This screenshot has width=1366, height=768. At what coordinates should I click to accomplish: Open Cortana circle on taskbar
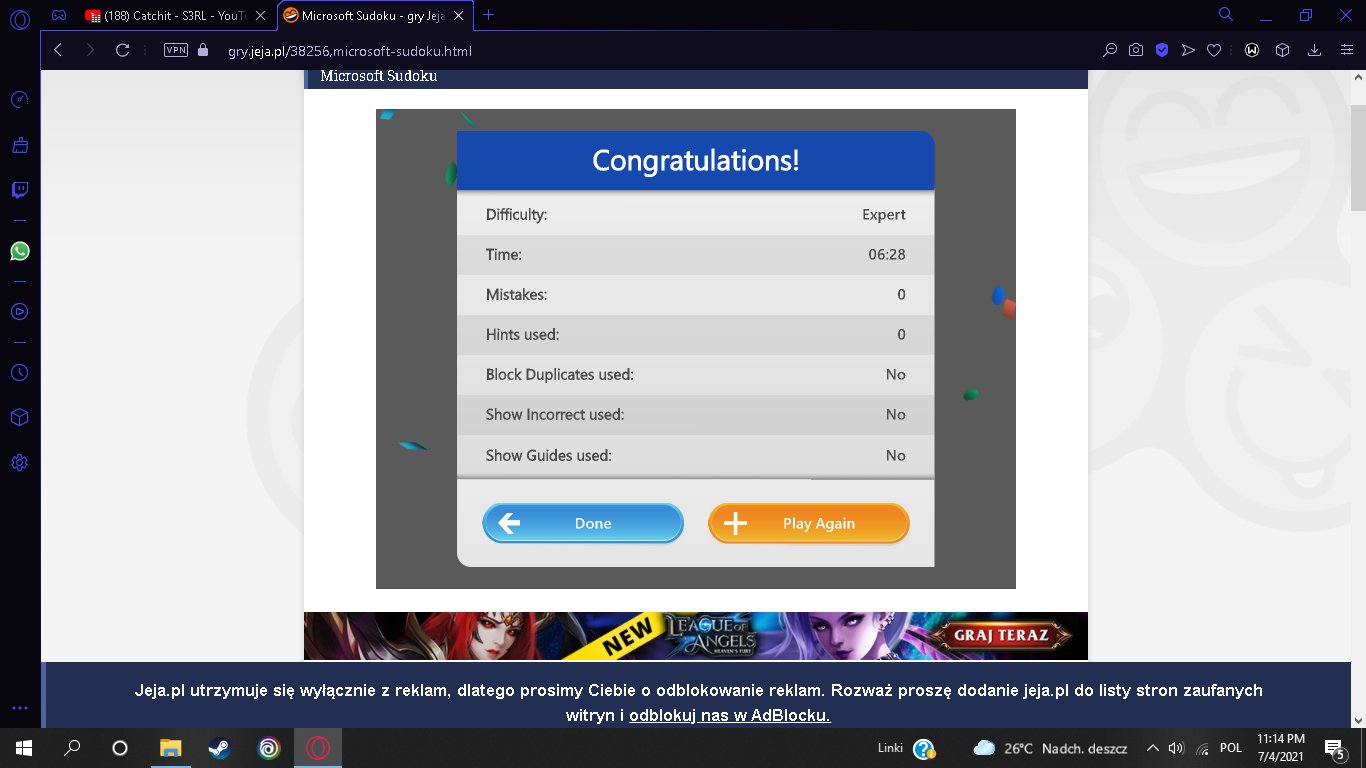[120, 748]
